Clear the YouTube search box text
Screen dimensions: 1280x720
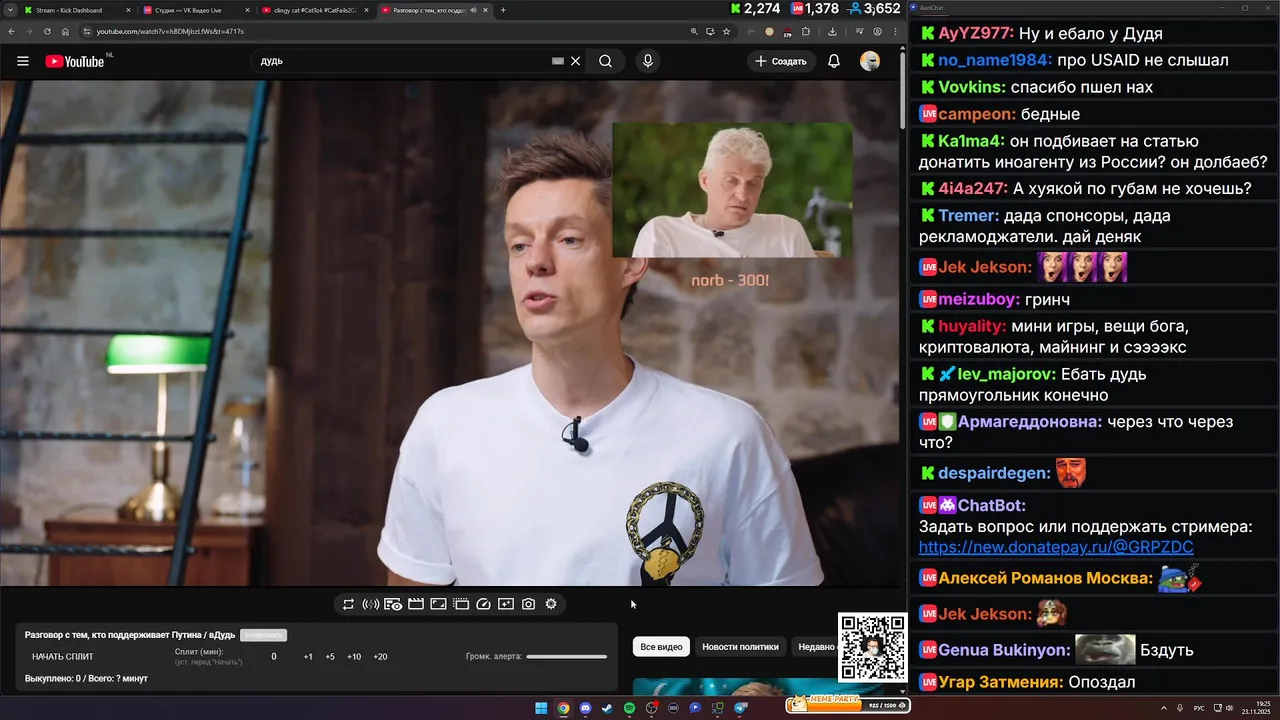(x=575, y=61)
